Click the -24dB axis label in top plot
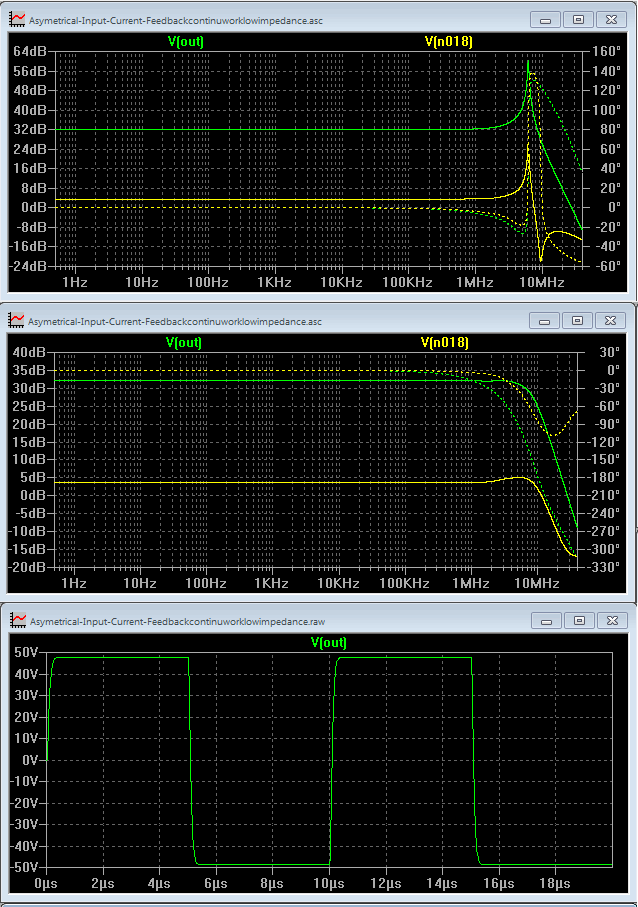Screen dimensions: 638x907 (x=28, y=266)
